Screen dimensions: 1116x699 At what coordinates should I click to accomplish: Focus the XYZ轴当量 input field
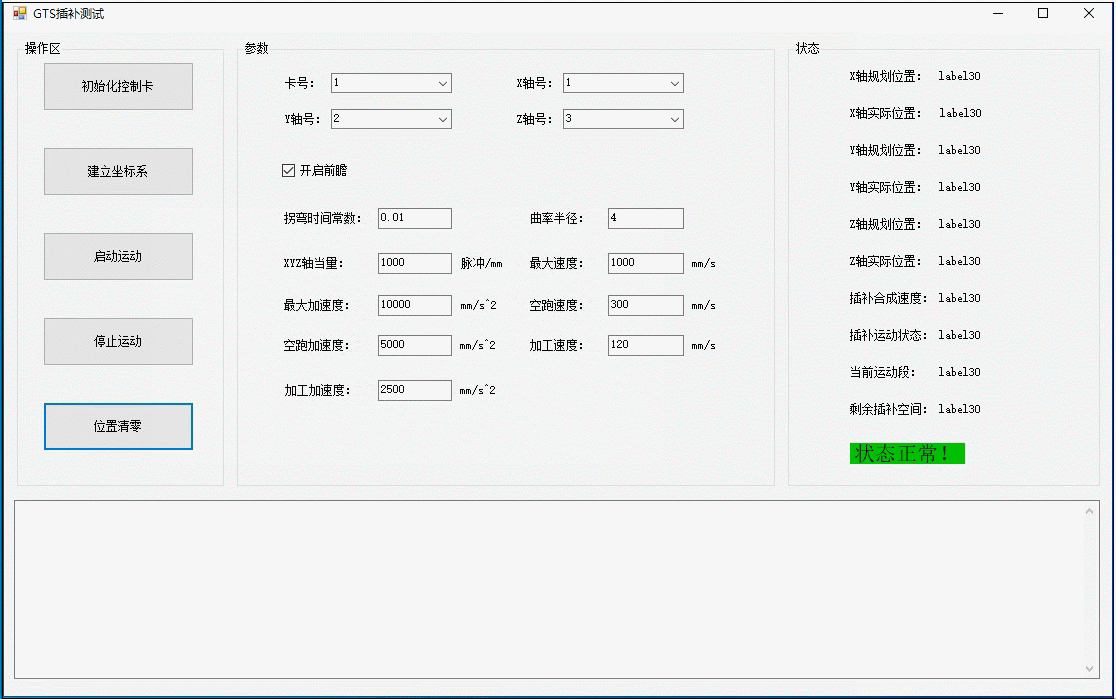414,263
